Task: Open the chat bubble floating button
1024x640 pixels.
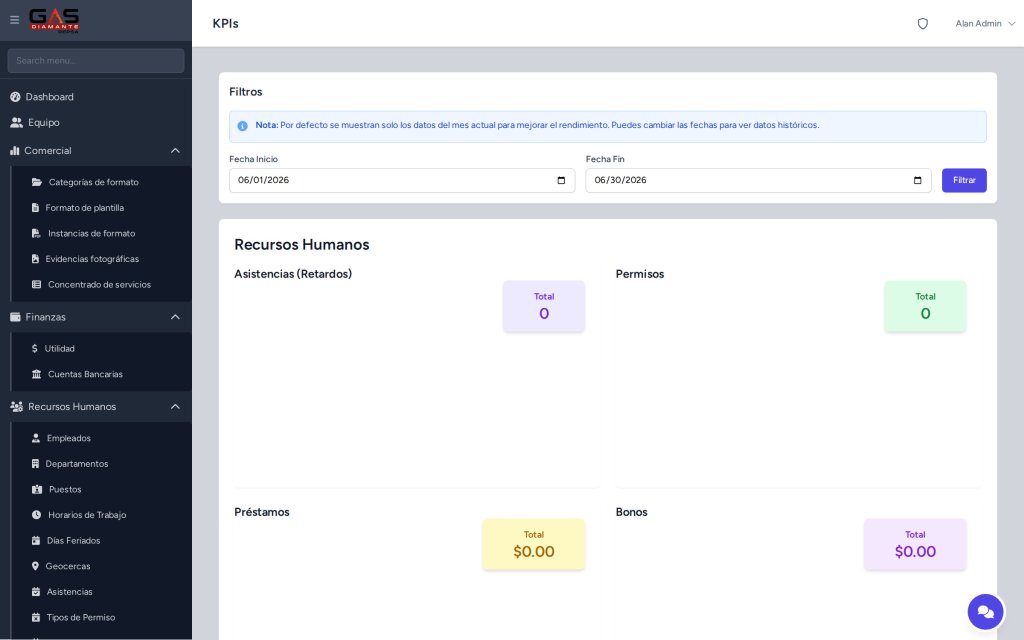Action: 985,612
